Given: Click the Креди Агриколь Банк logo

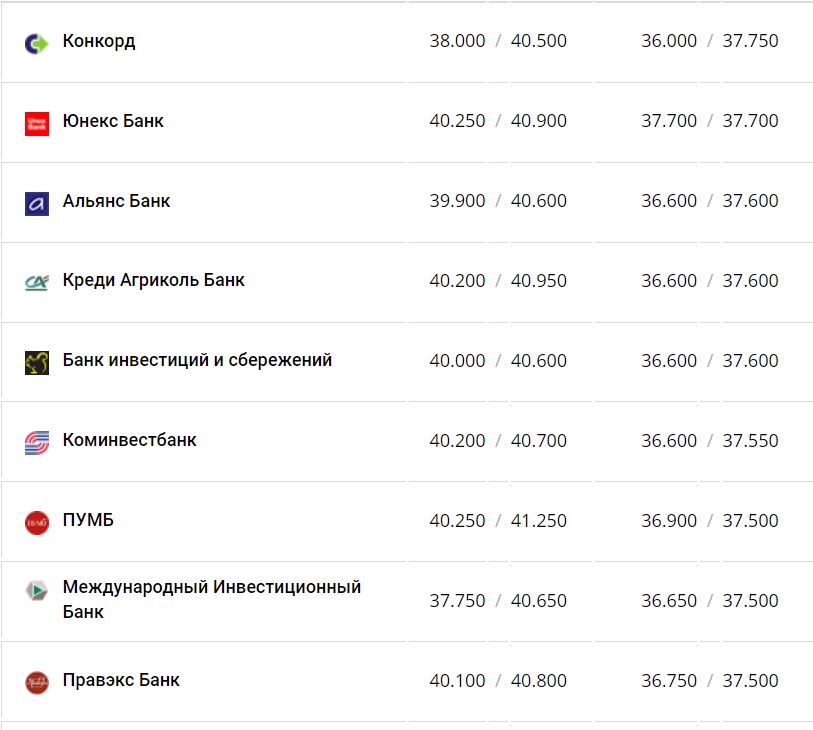Looking at the screenshot, I should pos(37,282).
